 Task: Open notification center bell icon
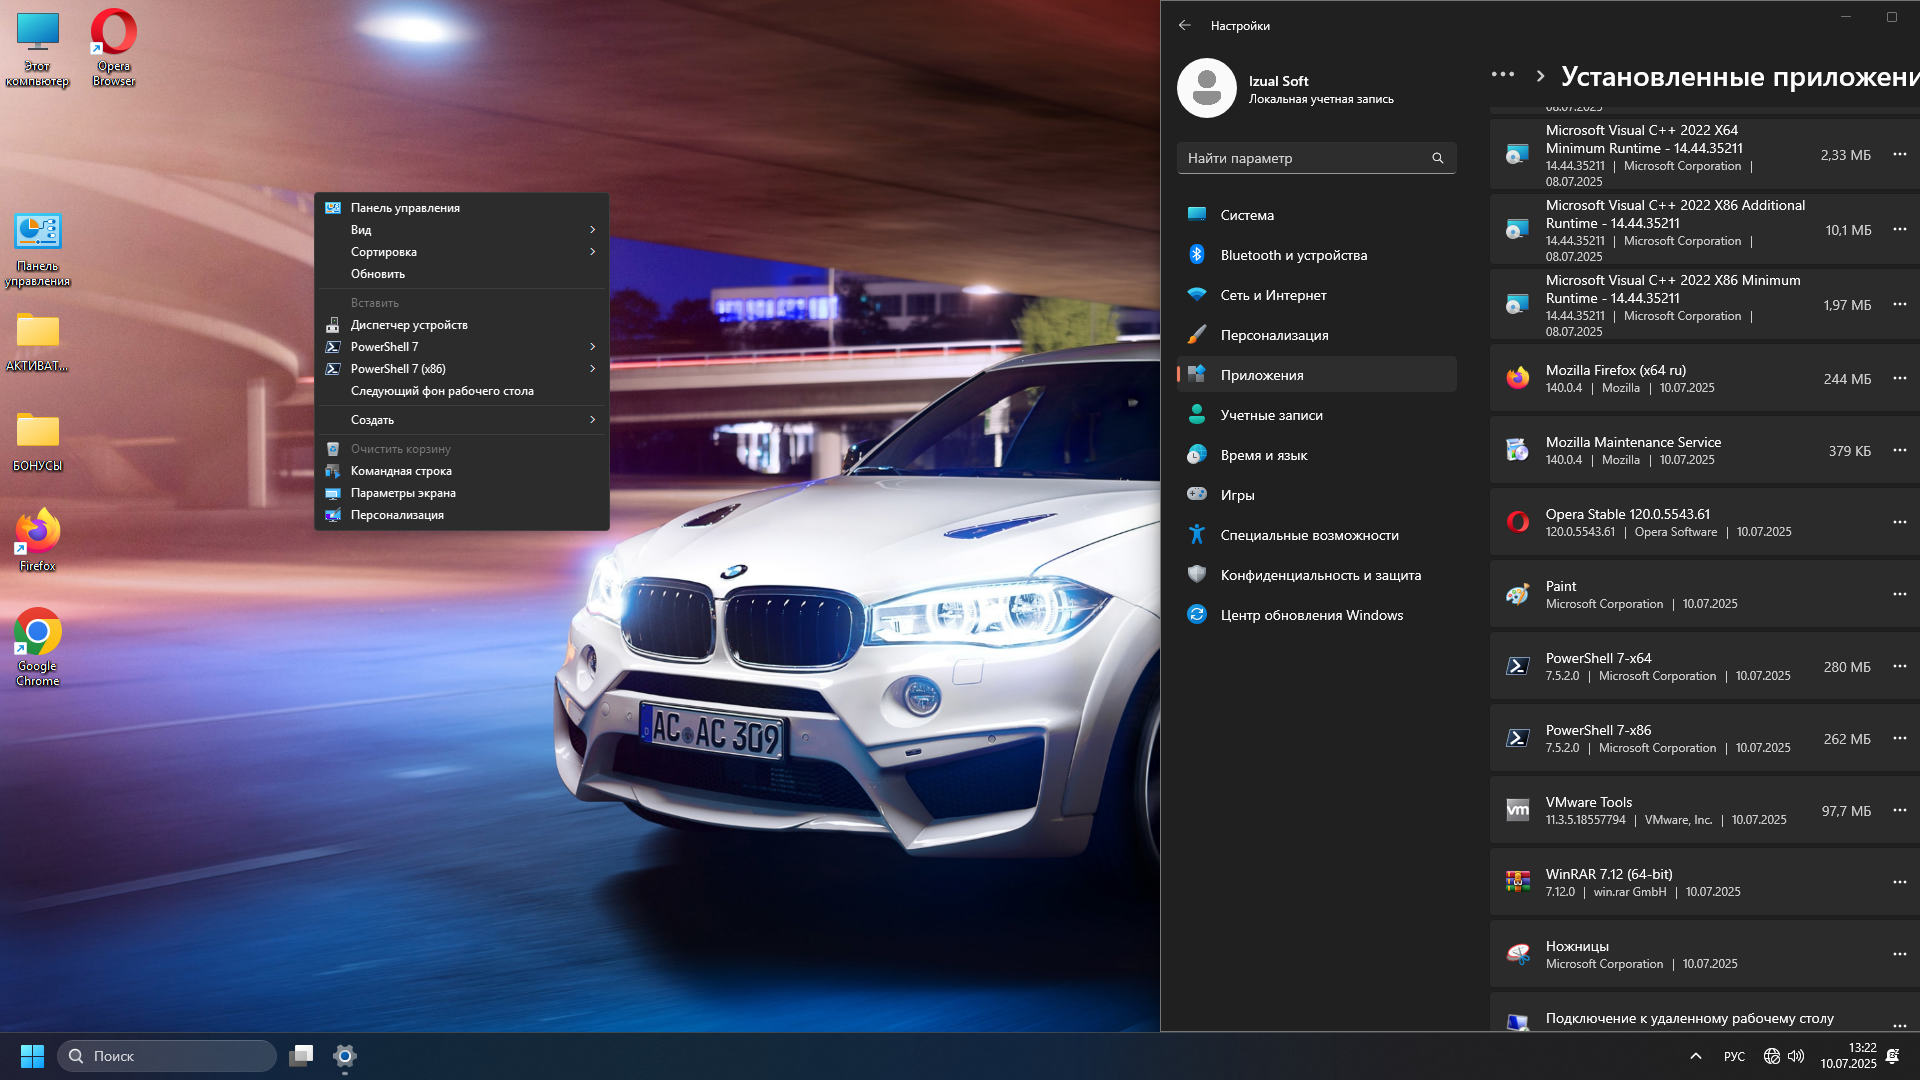[x=1892, y=1056]
